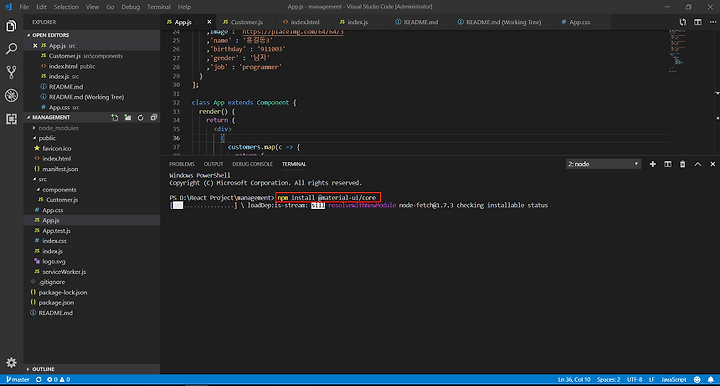The image size is (720, 386).
Task: Click the editor minimap preview
Action: 677,50
